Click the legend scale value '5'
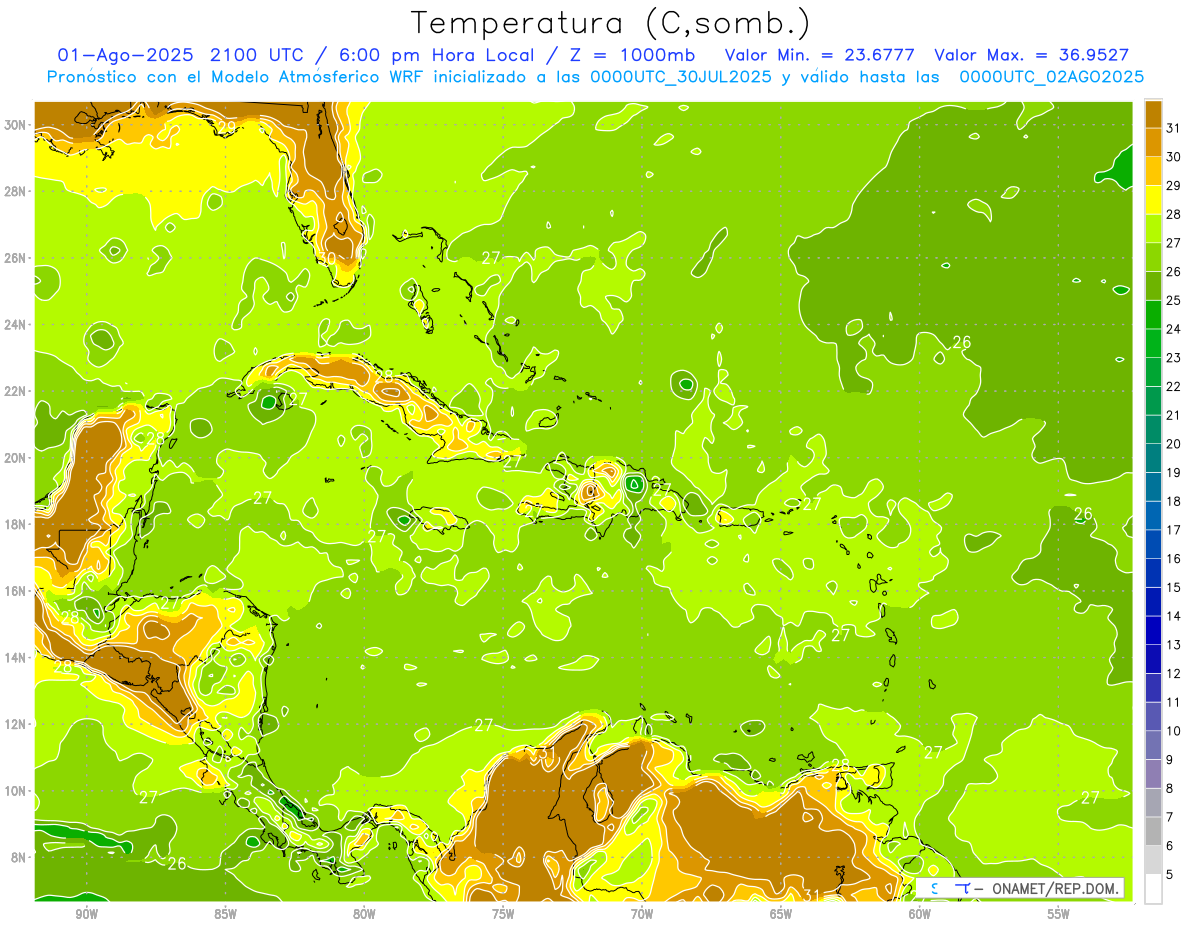This screenshot has width=1200, height=927. point(1171,874)
